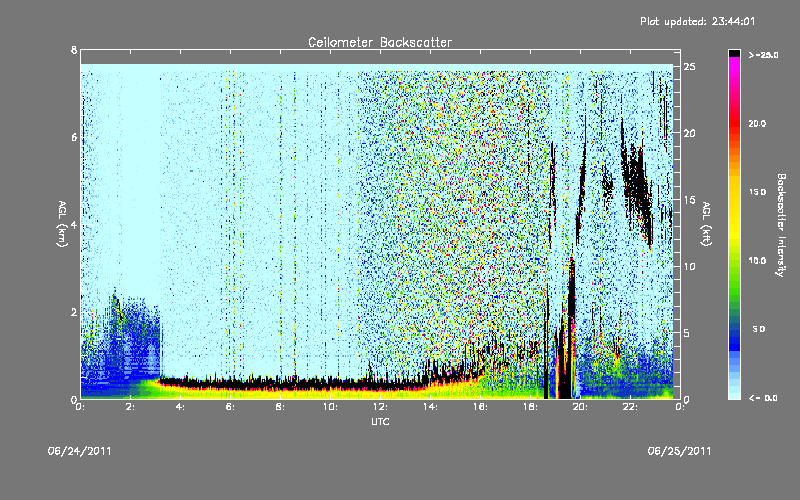Click the 20.0 colorbar tick label

pos(757,124)
